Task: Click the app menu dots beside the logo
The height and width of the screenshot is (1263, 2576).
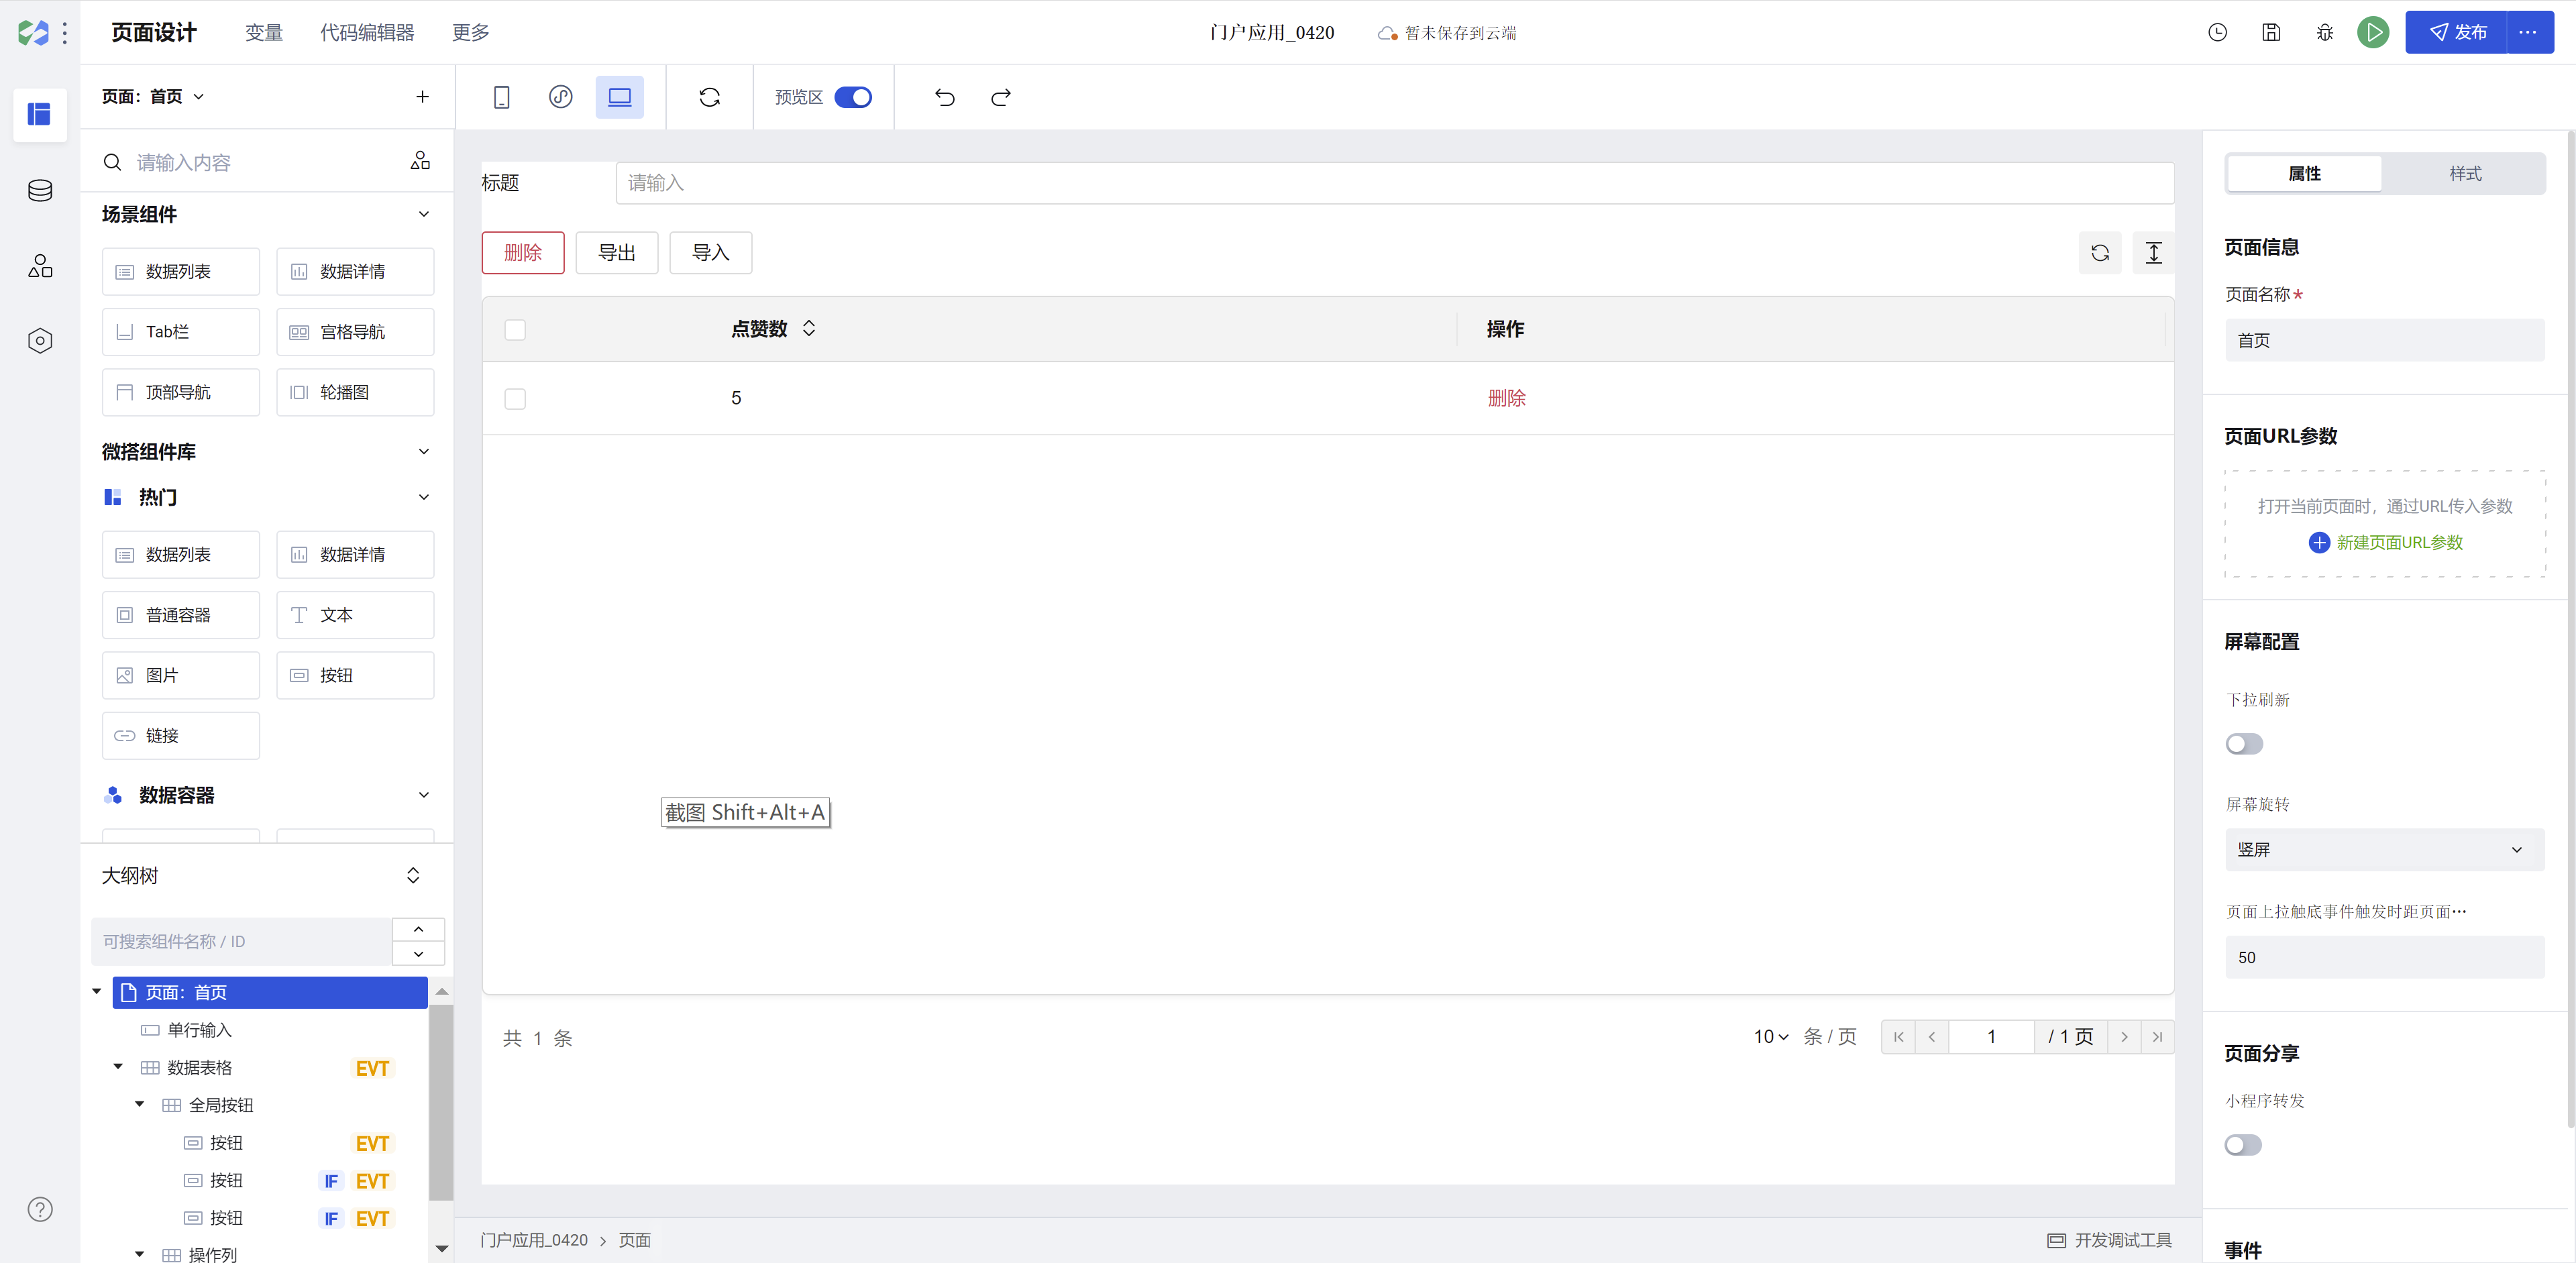Action: (x=65, y=33)
